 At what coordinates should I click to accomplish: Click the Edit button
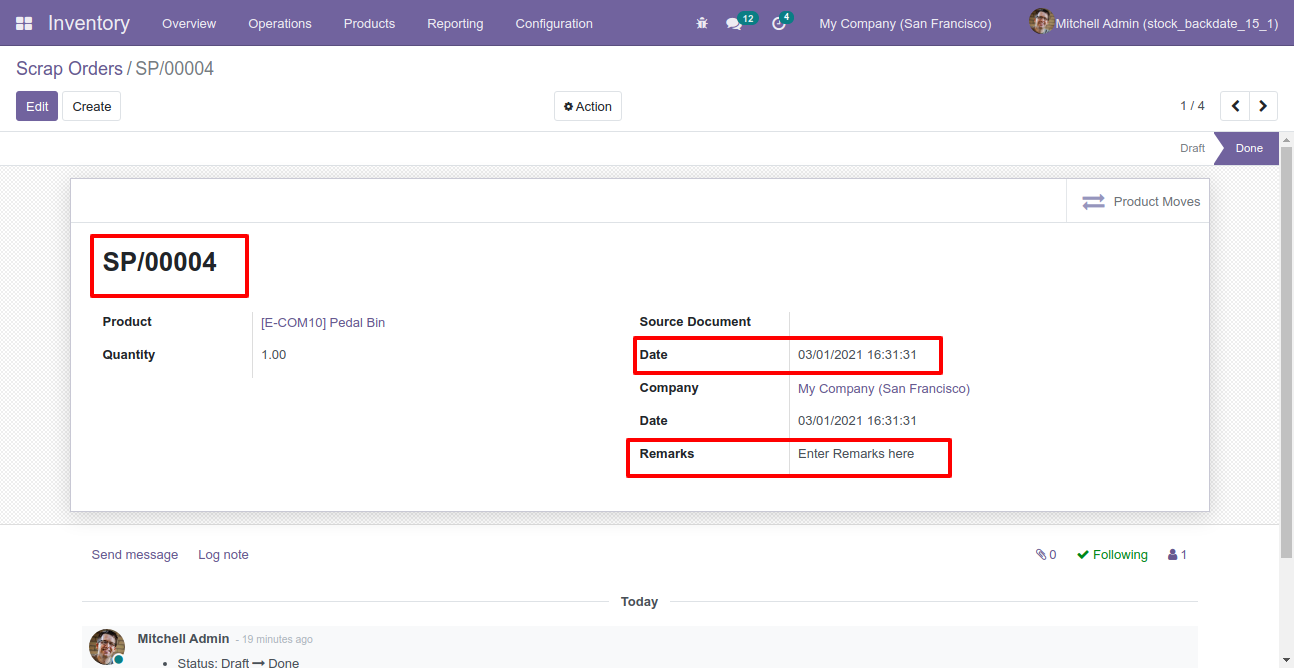37,106
